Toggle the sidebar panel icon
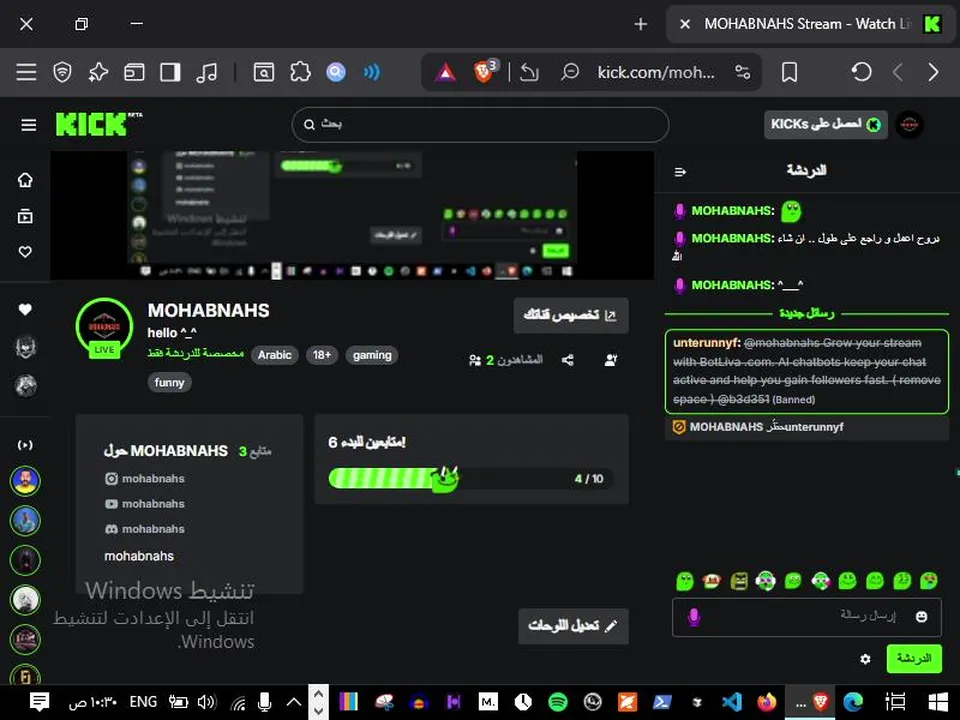960x720 pixels. [170, 72]
